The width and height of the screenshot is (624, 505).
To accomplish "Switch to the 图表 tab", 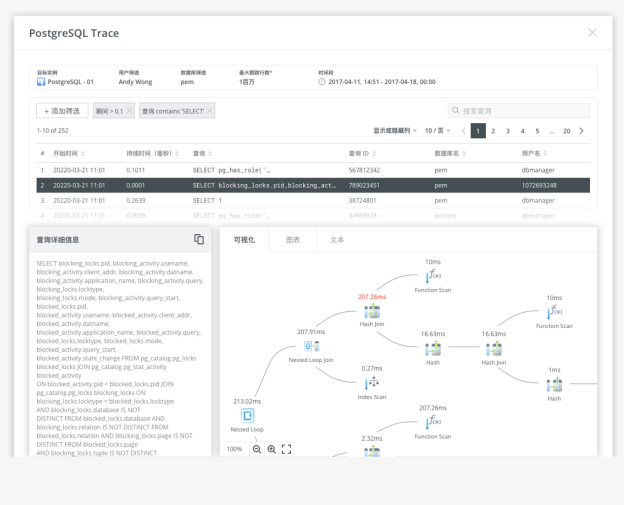I will point(292,240).
